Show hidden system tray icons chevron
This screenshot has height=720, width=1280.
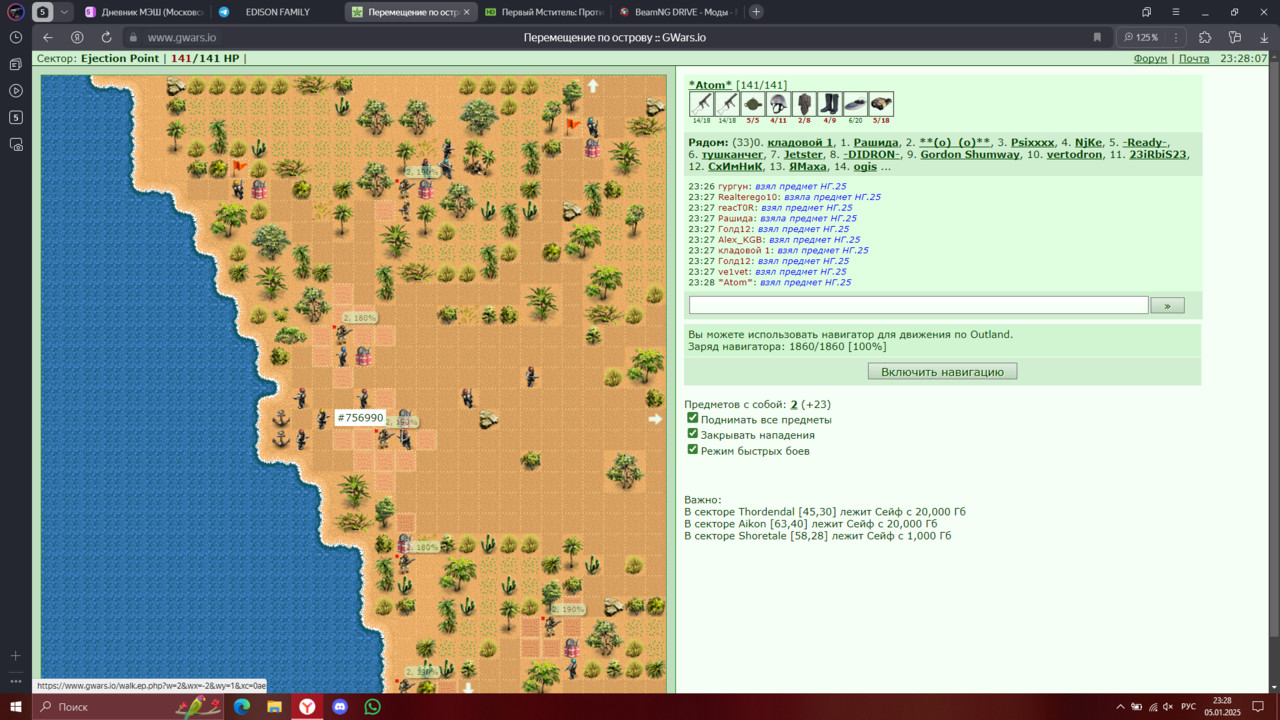click(1119, 707)
